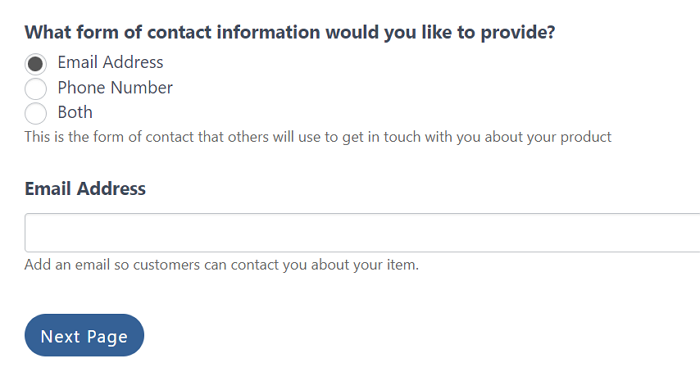
Task: Select the Email Address radio button
Action: (x=35, y=64)
